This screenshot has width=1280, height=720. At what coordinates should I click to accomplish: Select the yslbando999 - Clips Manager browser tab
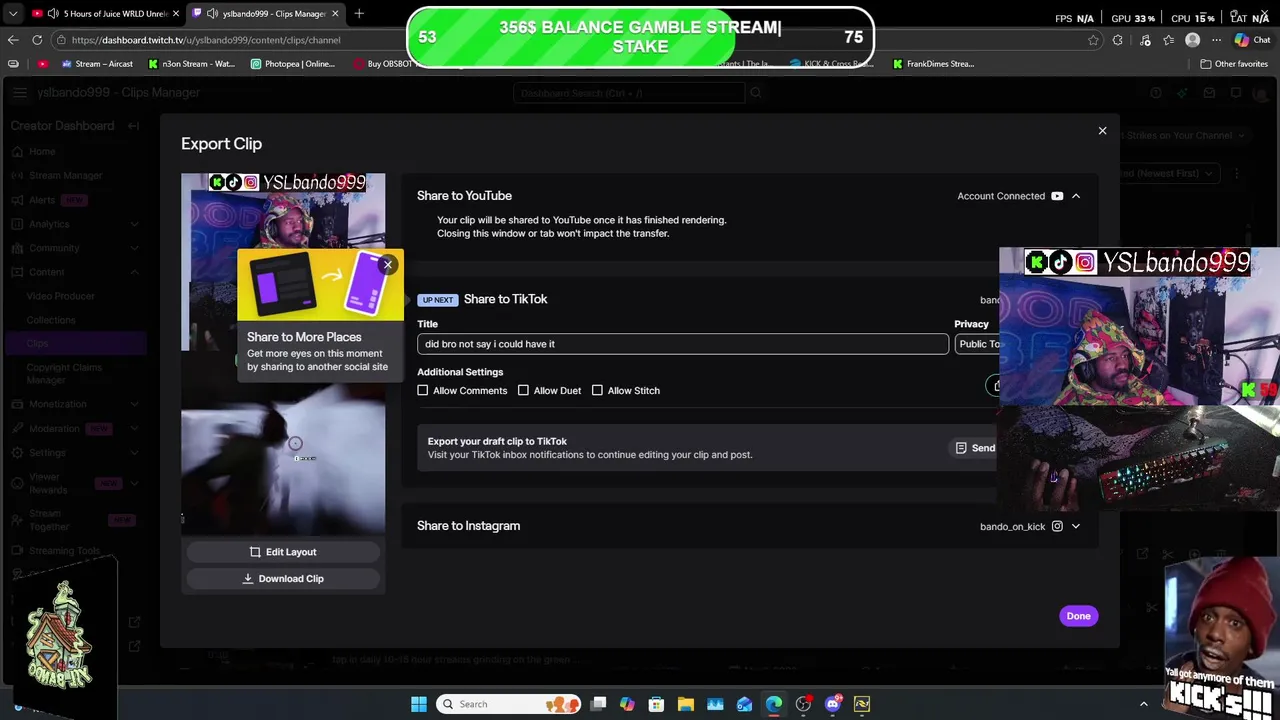(265, 14)
